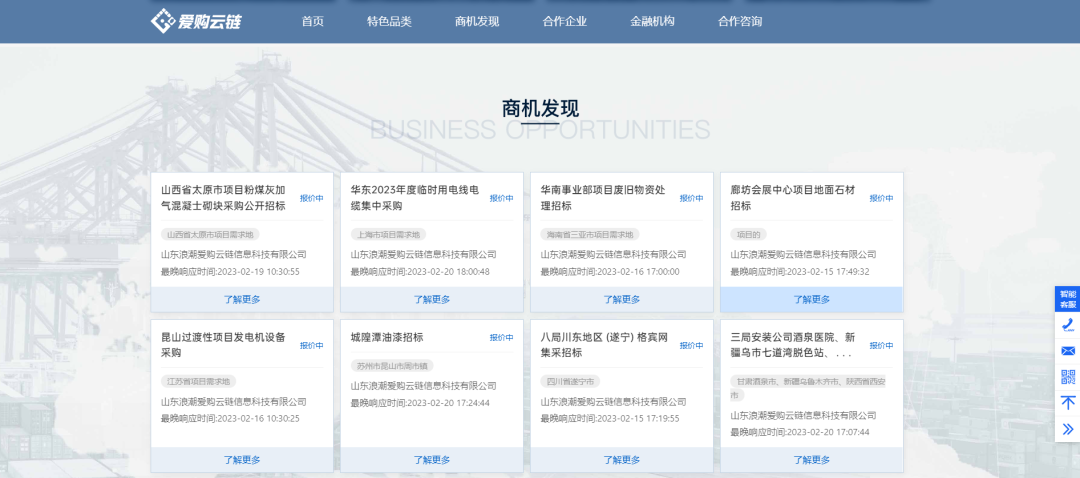Click 了解更多 on 八局川东地区 card
The width and height of the screenshot is (1080, 478).
pyautogui.click(x=621, y=460)
